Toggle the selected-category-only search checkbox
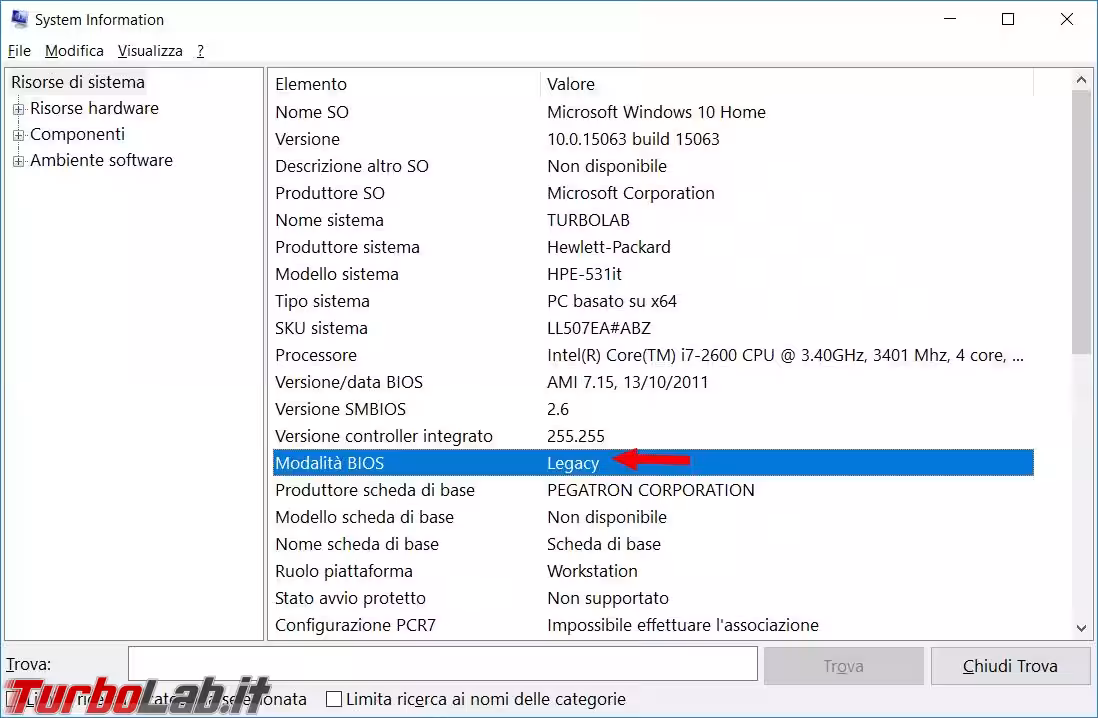 pos(14,700)
